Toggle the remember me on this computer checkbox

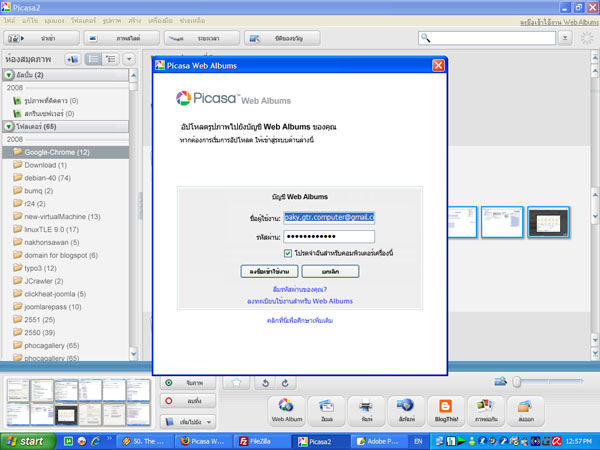point(288,253)
